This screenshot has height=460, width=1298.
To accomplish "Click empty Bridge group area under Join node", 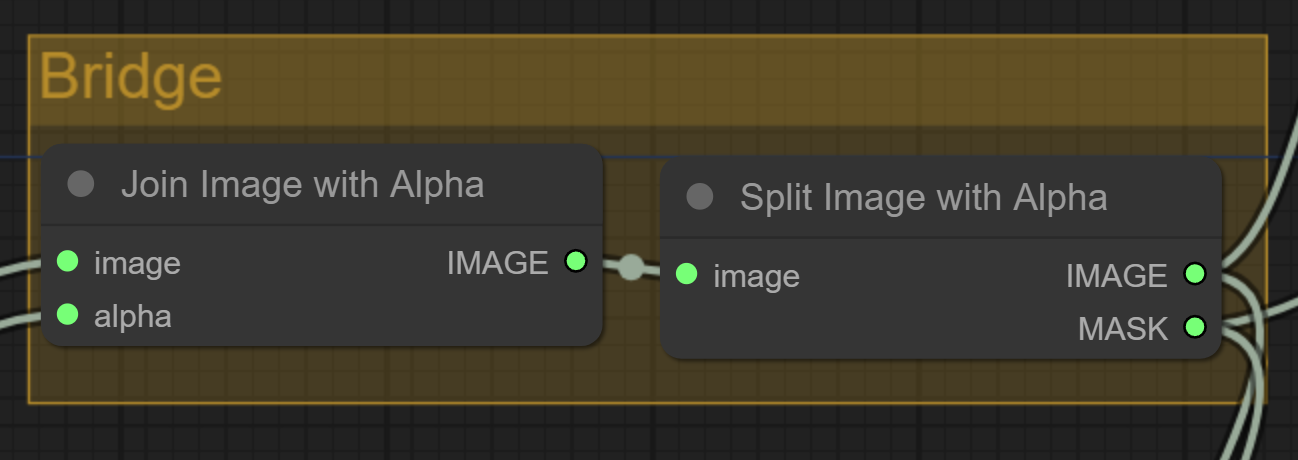I will click(320, 375).
